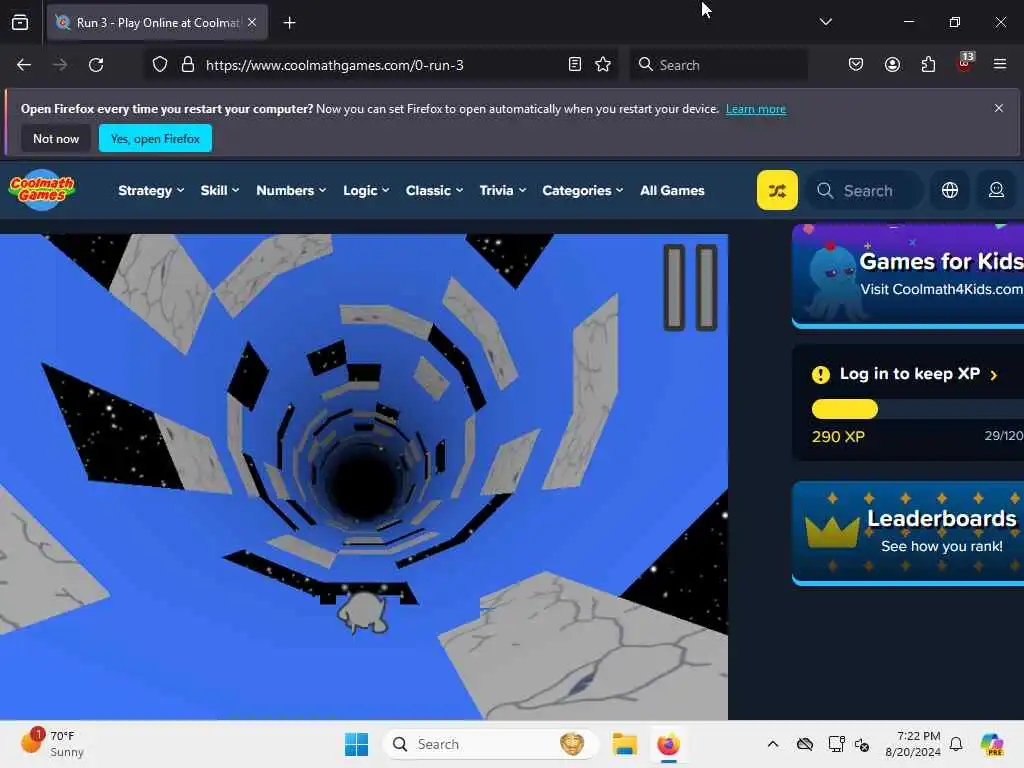Click the OneDrive cloud tray icon
1024x768 pixels.
[x=805, y=744]
